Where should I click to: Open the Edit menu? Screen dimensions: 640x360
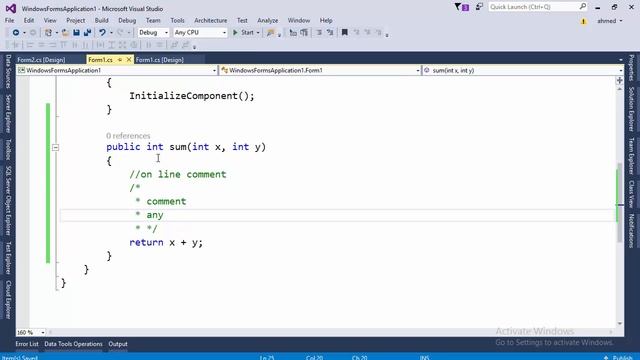pos(29,20)
